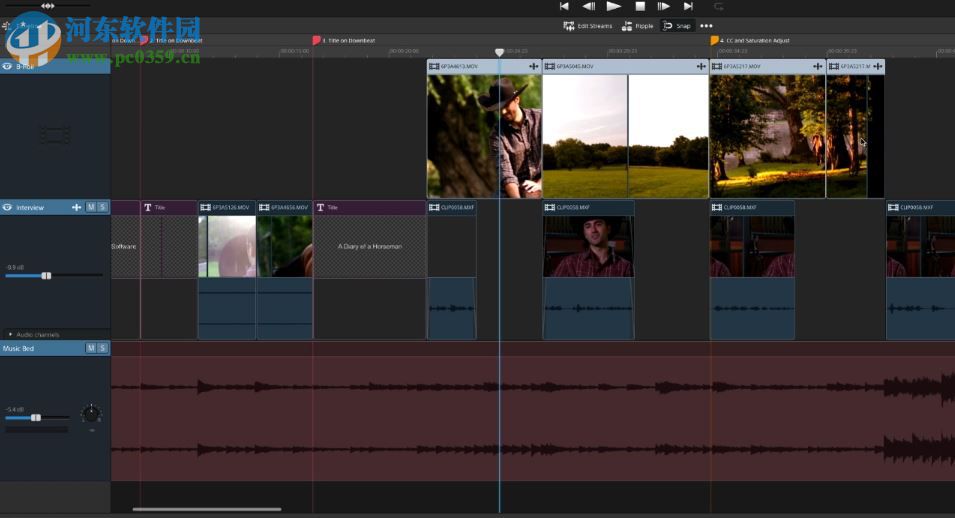Click the film icon of the first 6P3A5217.MOV clip

pos(717,66)
